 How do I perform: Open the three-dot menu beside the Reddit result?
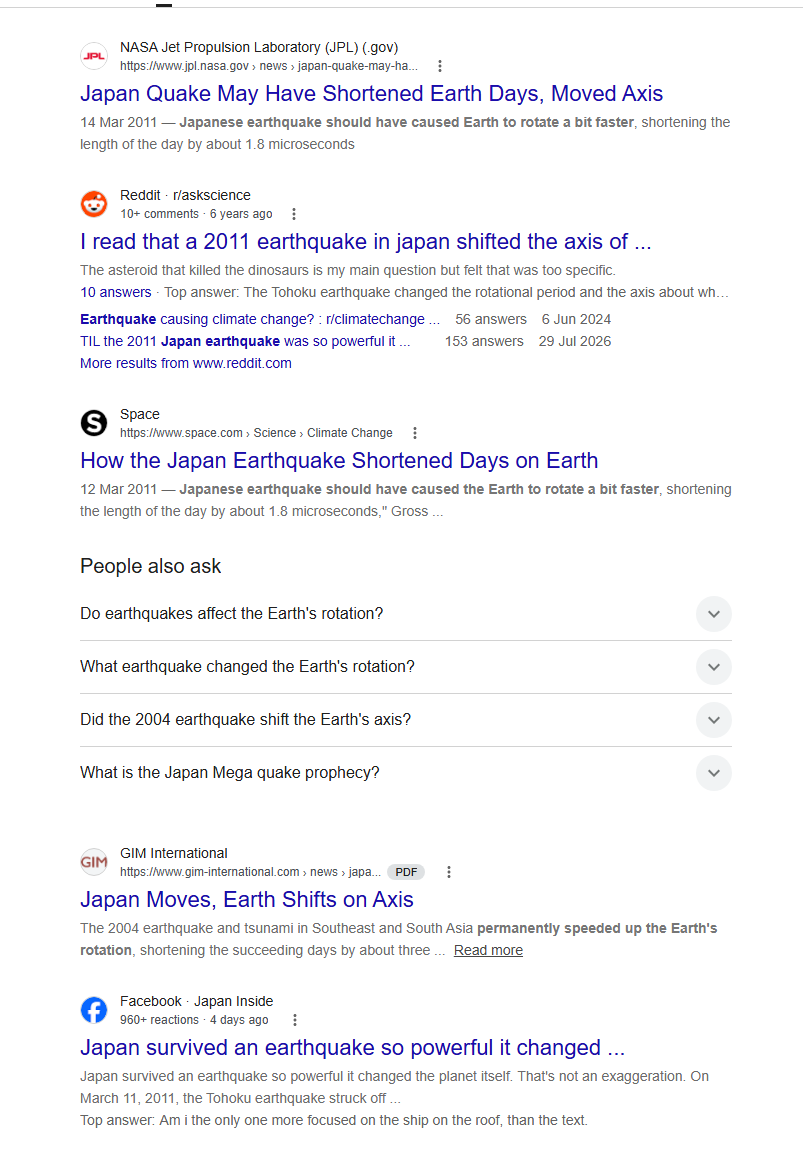(294, 214)
